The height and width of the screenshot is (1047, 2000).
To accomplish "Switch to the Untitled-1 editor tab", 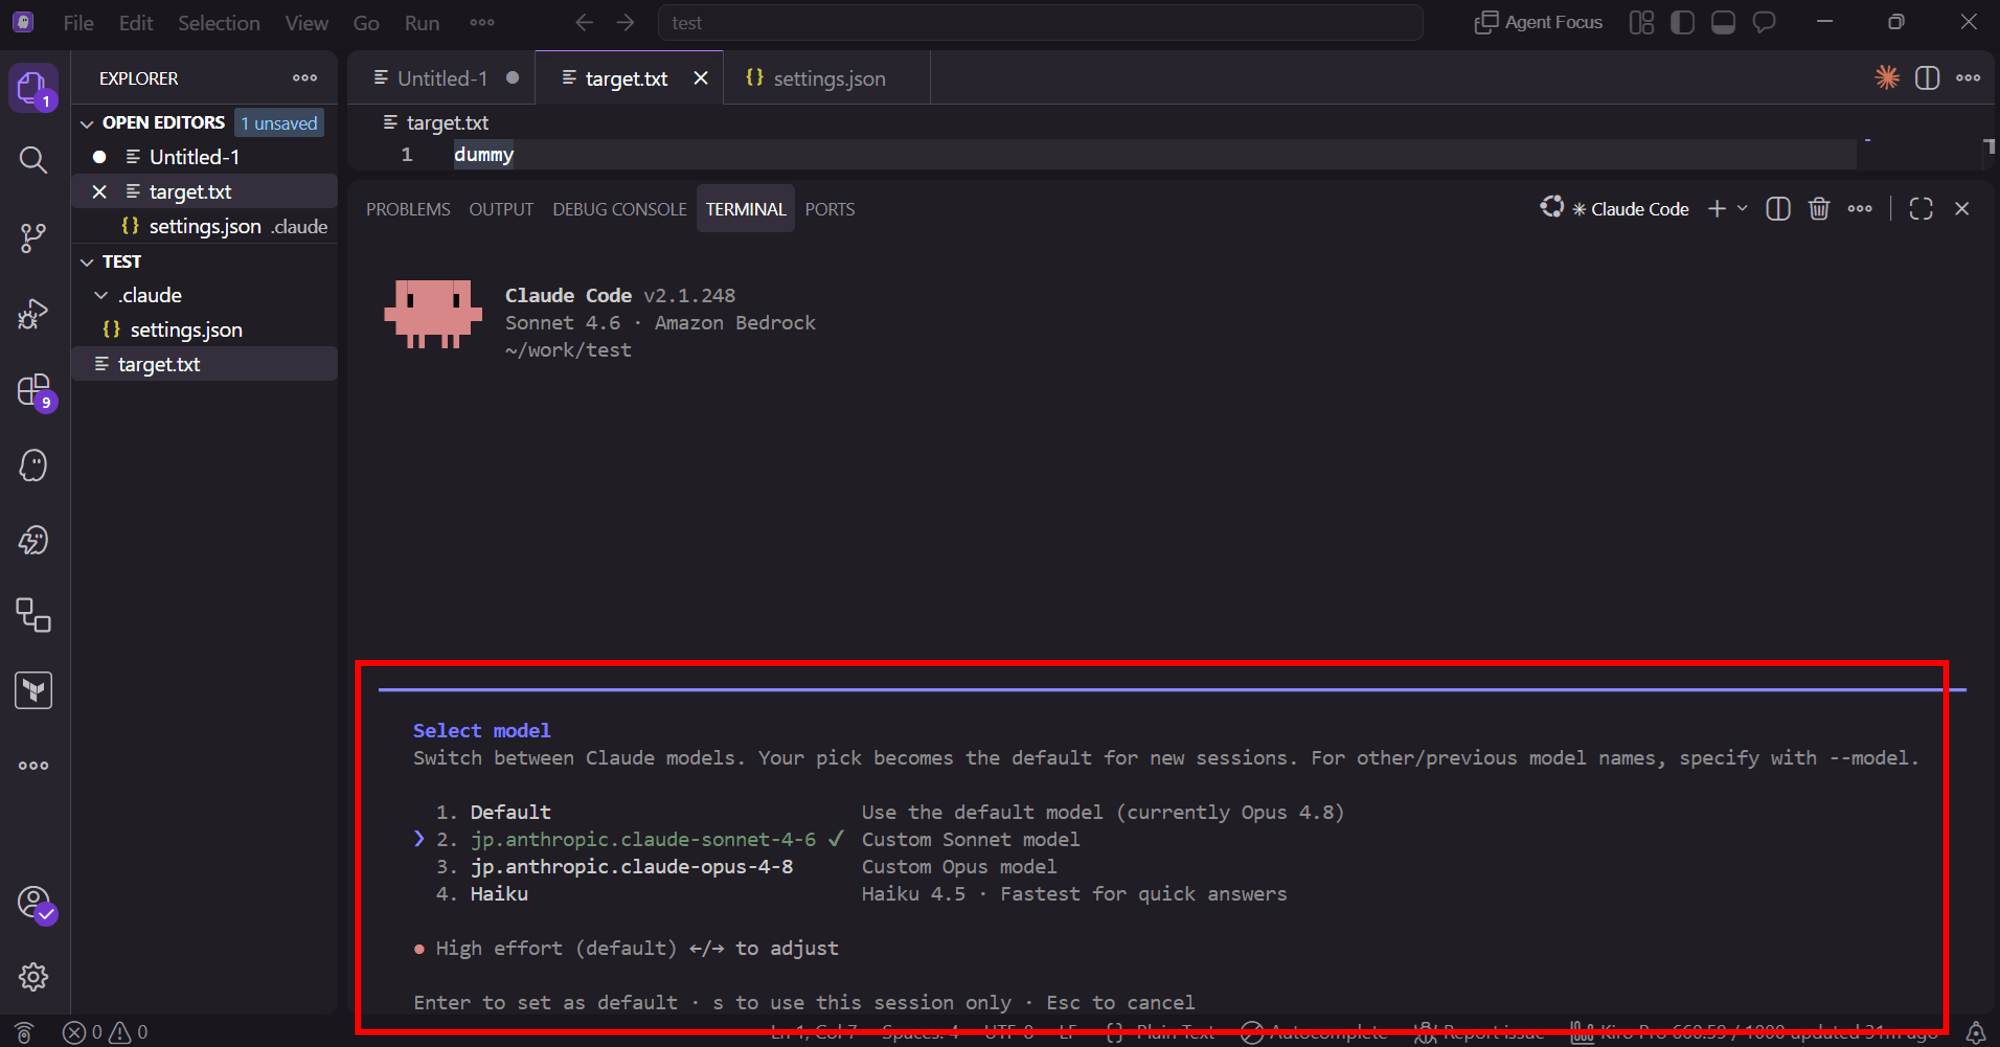I will pos(441,78).
